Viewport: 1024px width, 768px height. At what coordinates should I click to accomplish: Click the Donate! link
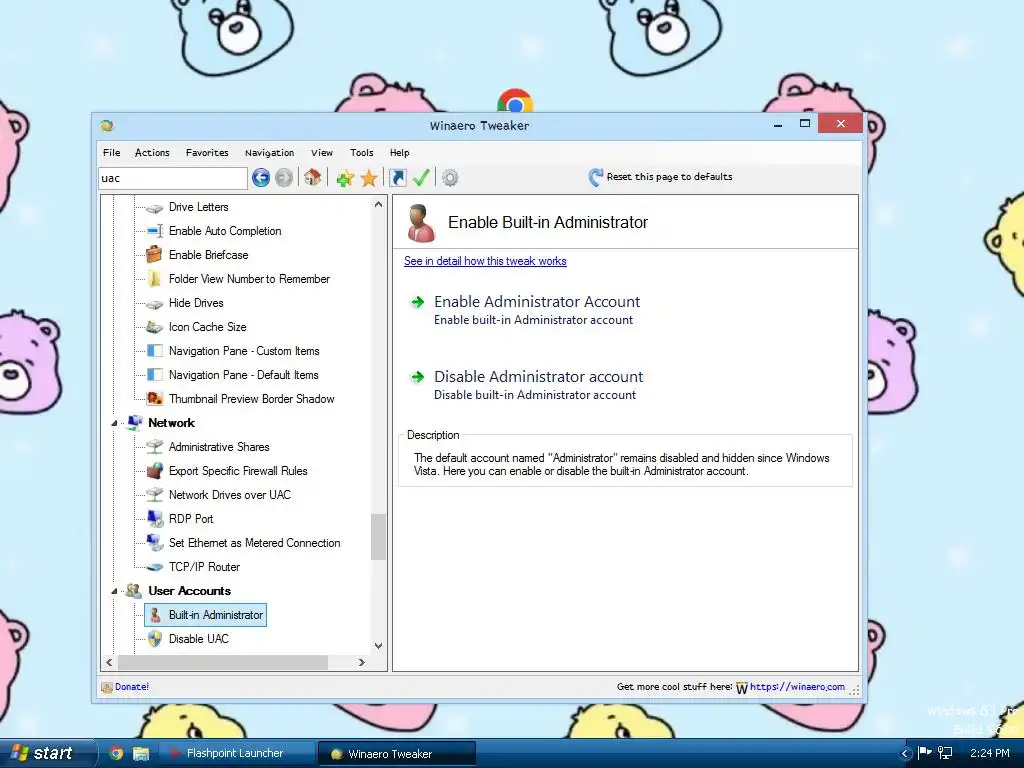[132, 686]
